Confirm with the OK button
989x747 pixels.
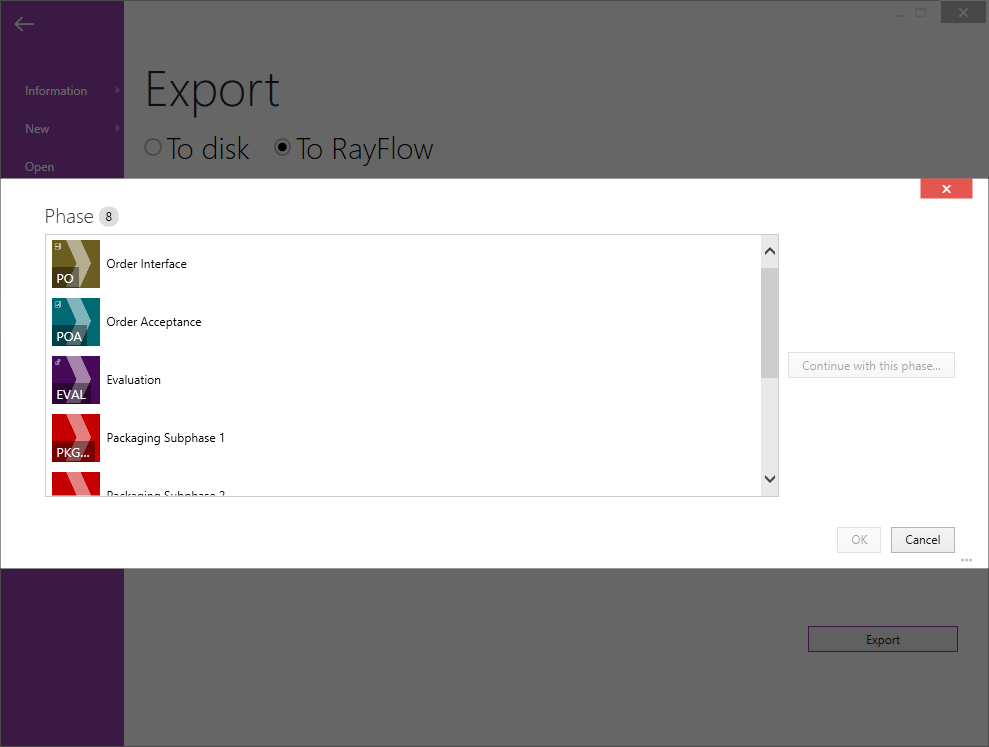point(859,540)
